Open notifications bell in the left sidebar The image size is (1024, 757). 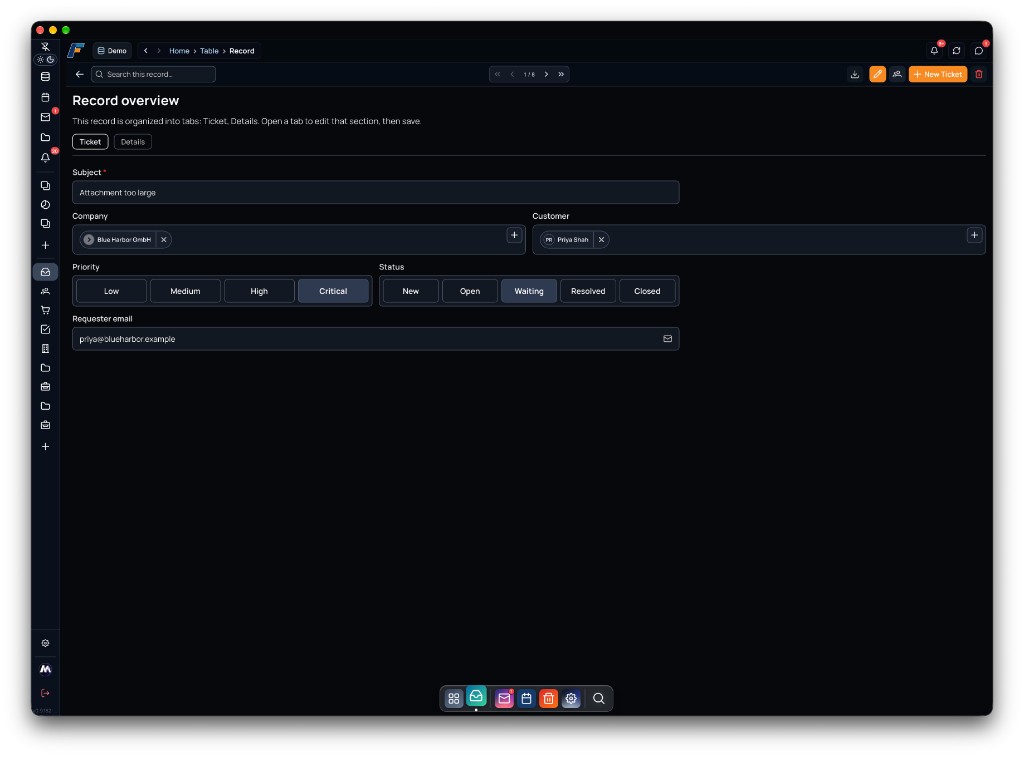[45, 157]
